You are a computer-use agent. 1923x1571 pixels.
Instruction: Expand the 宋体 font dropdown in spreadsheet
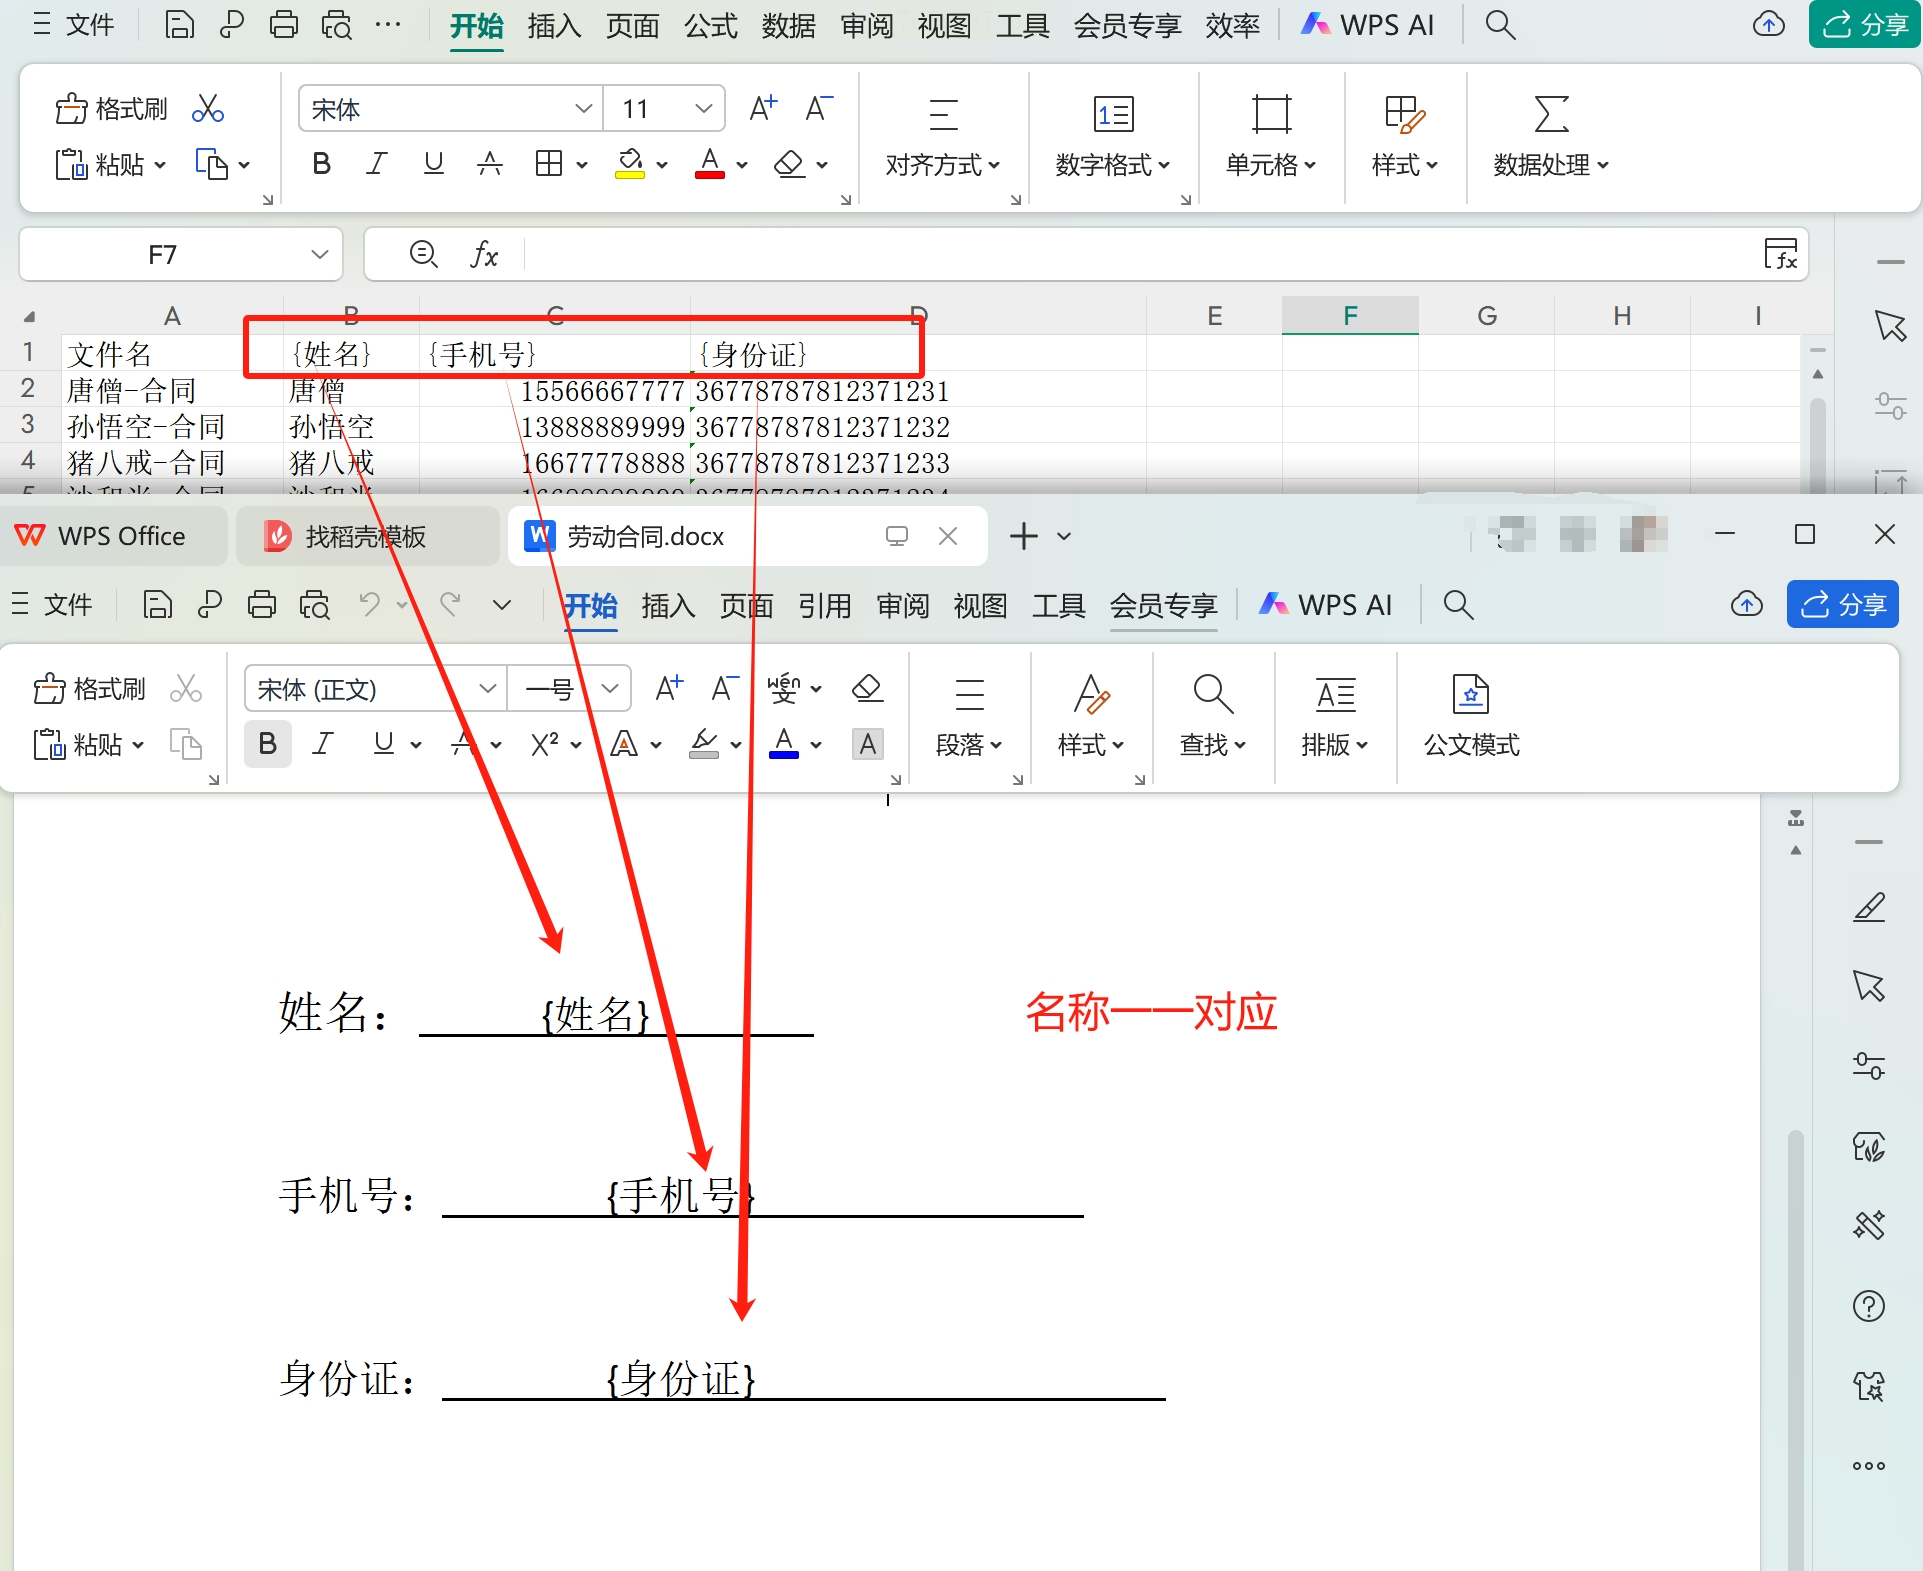click(x=584, y=109)
